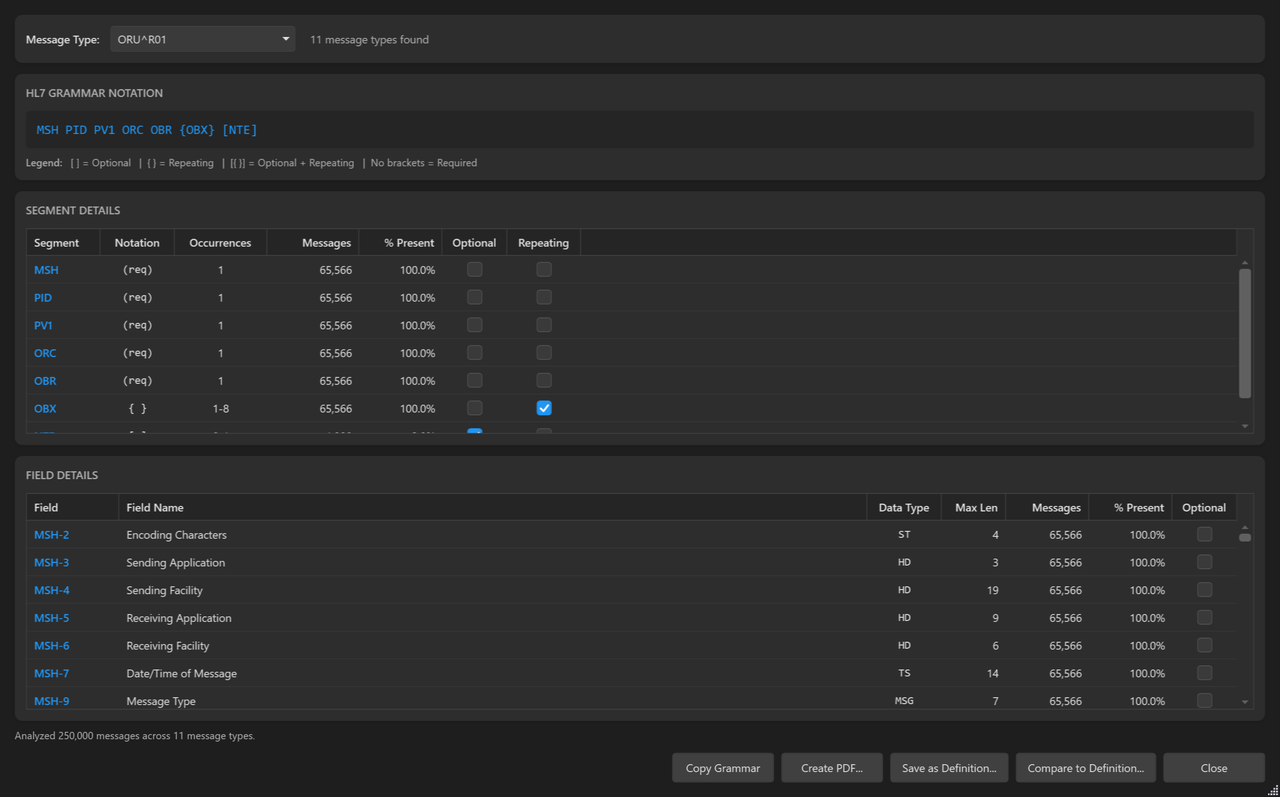Enable Optional for MSH-7 Date/Time of Message
1280x797 pixels.
[1204, 673]
